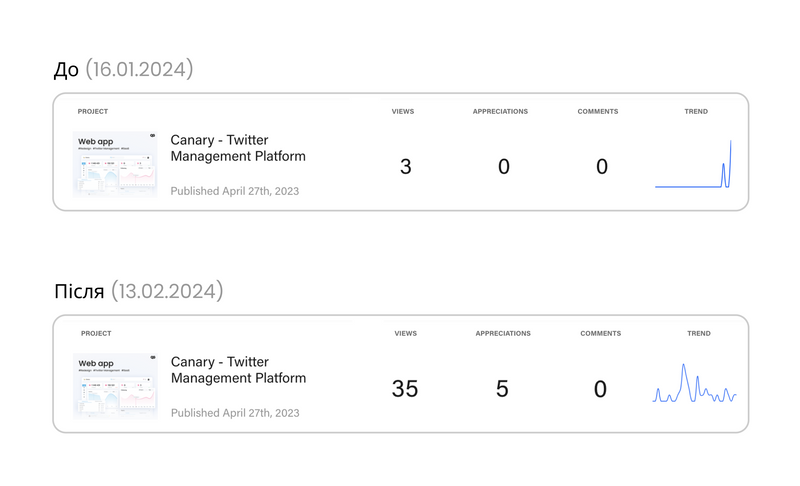Screen dimensions: 800x486
Task: Click the top trend sparkline with single spike
Action: pyautogui.click(x=693, y=164)
